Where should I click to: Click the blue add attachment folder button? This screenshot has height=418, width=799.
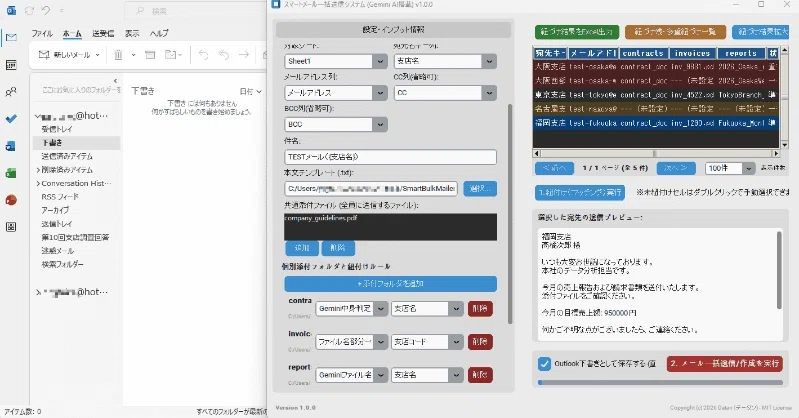click(390, 284)
